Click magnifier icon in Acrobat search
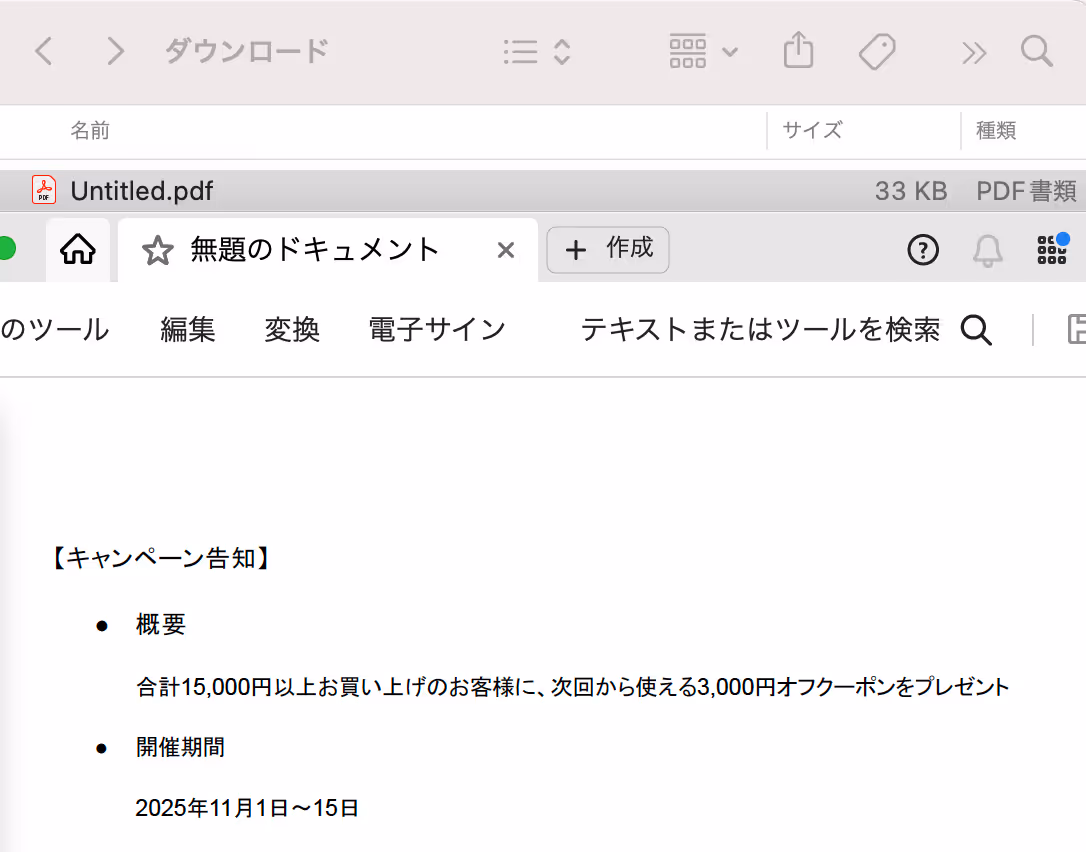1086x852 pixels. 977,330
